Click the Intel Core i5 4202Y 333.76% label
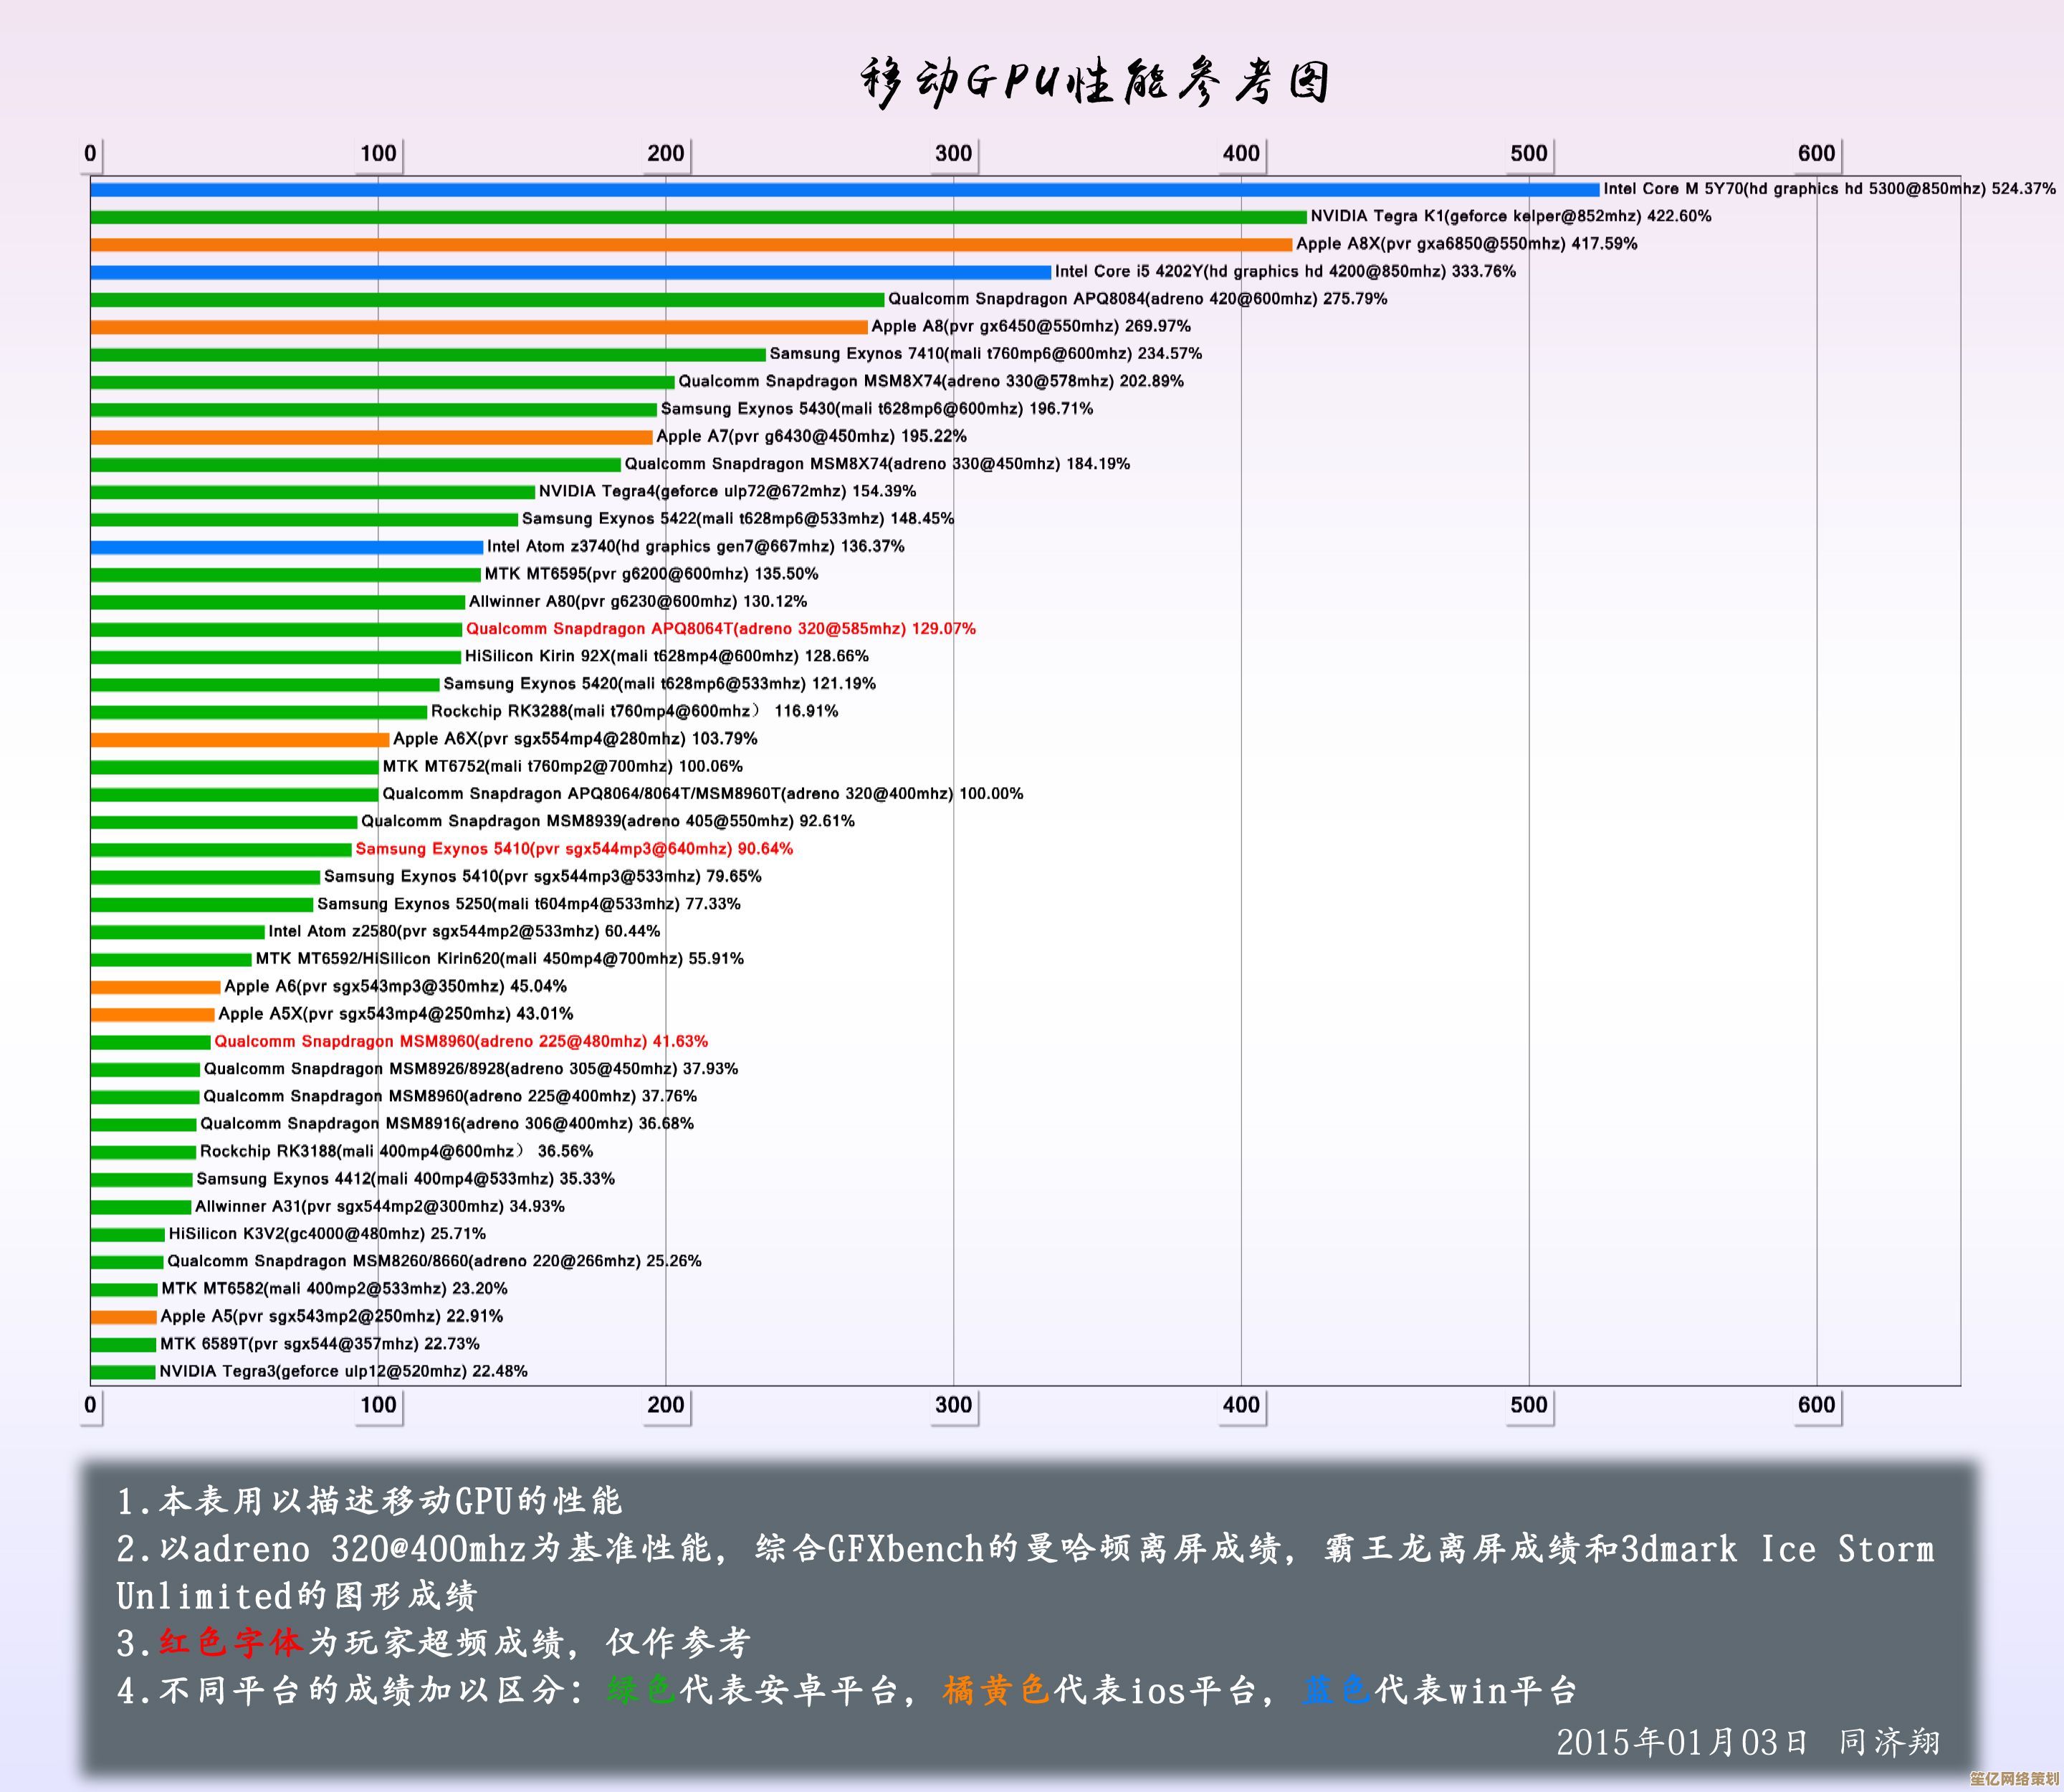The width and height of the screenshot is (2064, 1792). [x=1285, y=271]
